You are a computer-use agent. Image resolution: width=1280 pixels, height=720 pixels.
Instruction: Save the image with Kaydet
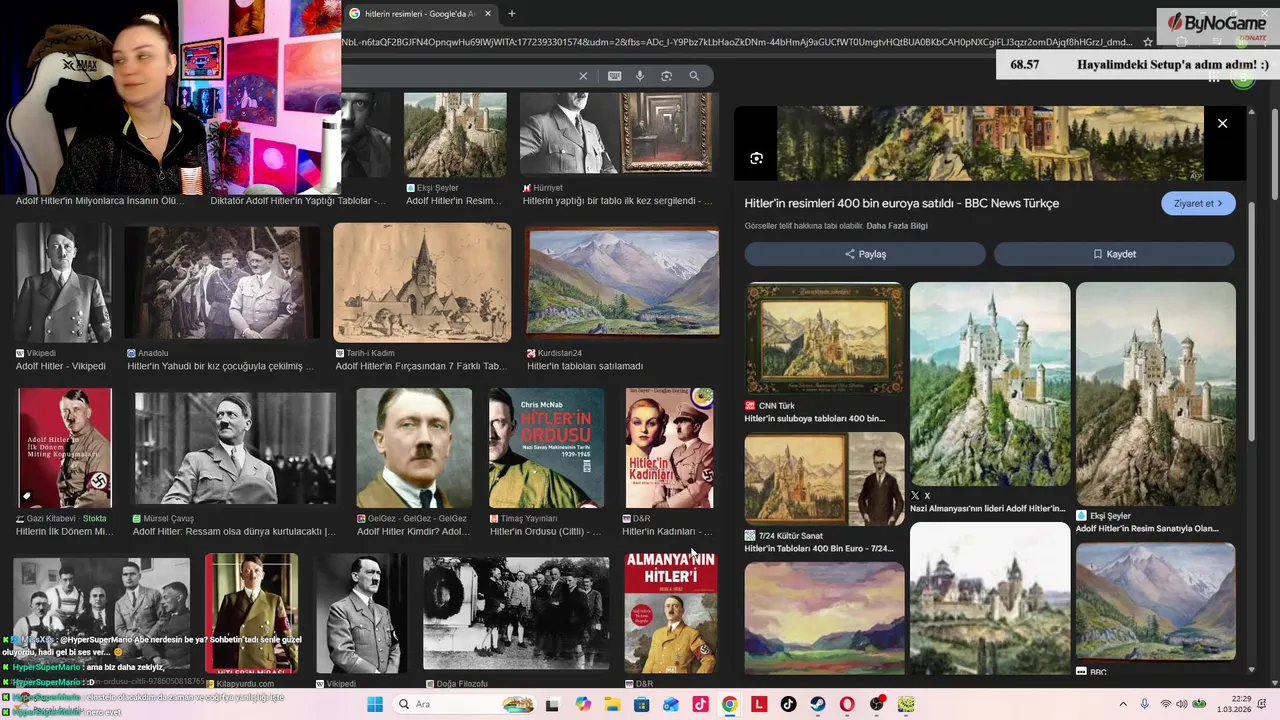[1114, 254]
